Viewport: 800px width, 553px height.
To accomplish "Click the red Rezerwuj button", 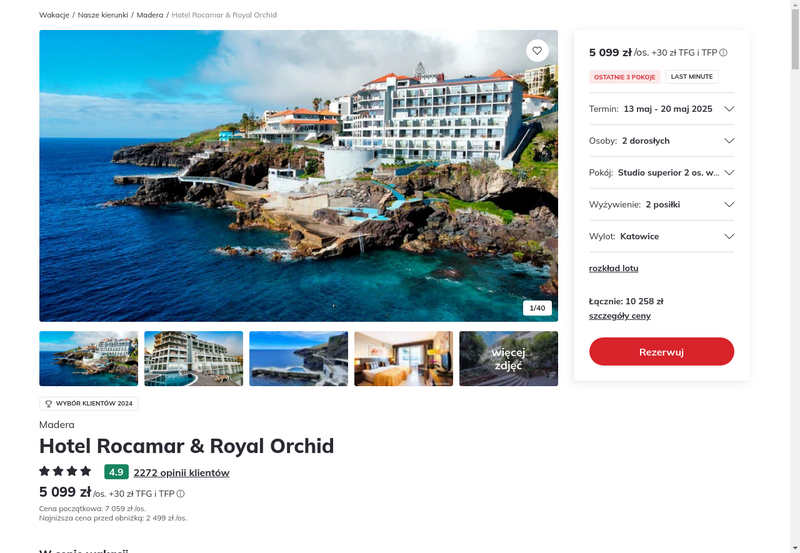I will coord(661,351).
